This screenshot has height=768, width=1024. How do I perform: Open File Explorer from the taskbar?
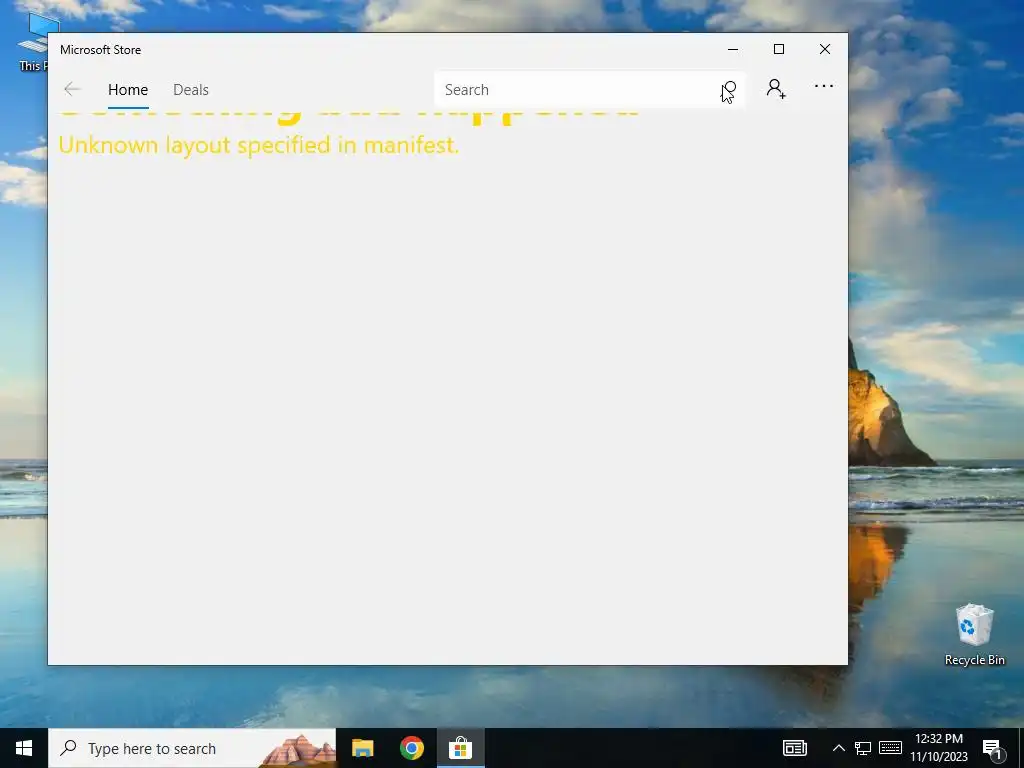click(362, 748)
